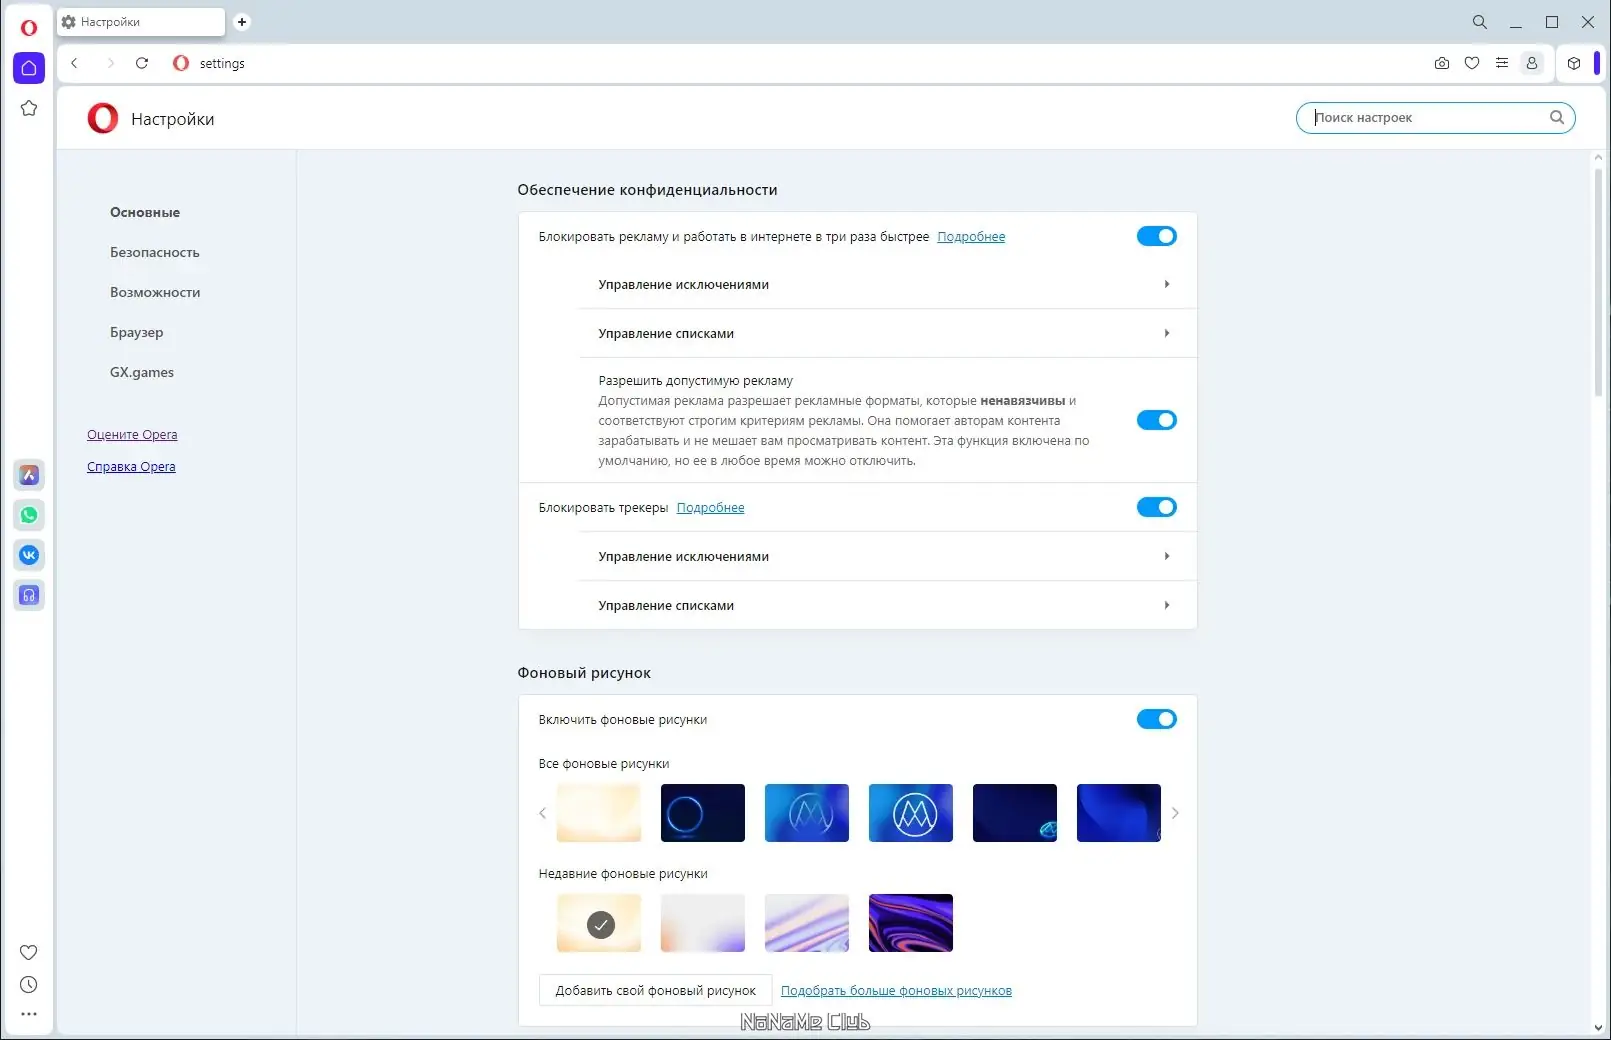Choose blue wallpaper with faint M logo
This screenshot has width=1611, height=1040.
pos(807,813)
